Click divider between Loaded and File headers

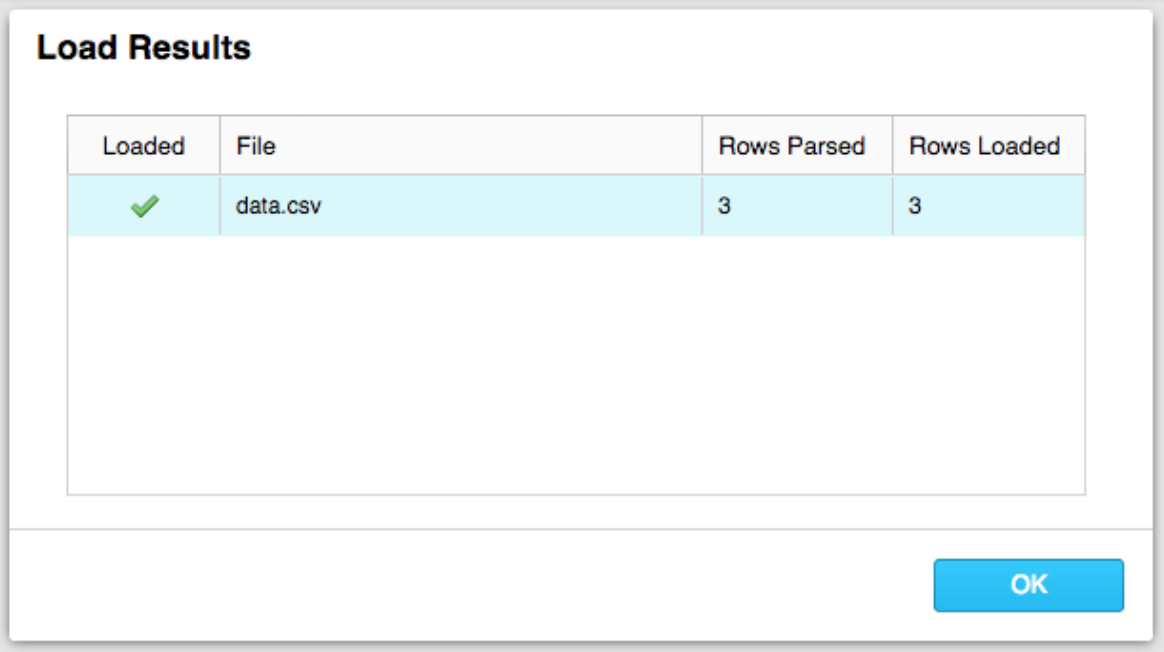(220, 146)
